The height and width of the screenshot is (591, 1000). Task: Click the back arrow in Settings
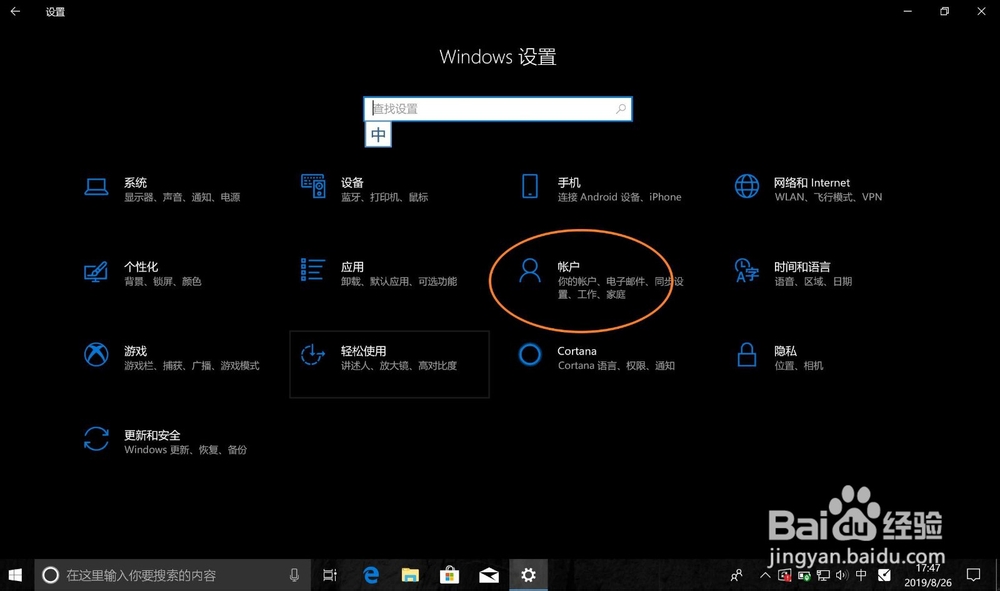tap(14, 12)
